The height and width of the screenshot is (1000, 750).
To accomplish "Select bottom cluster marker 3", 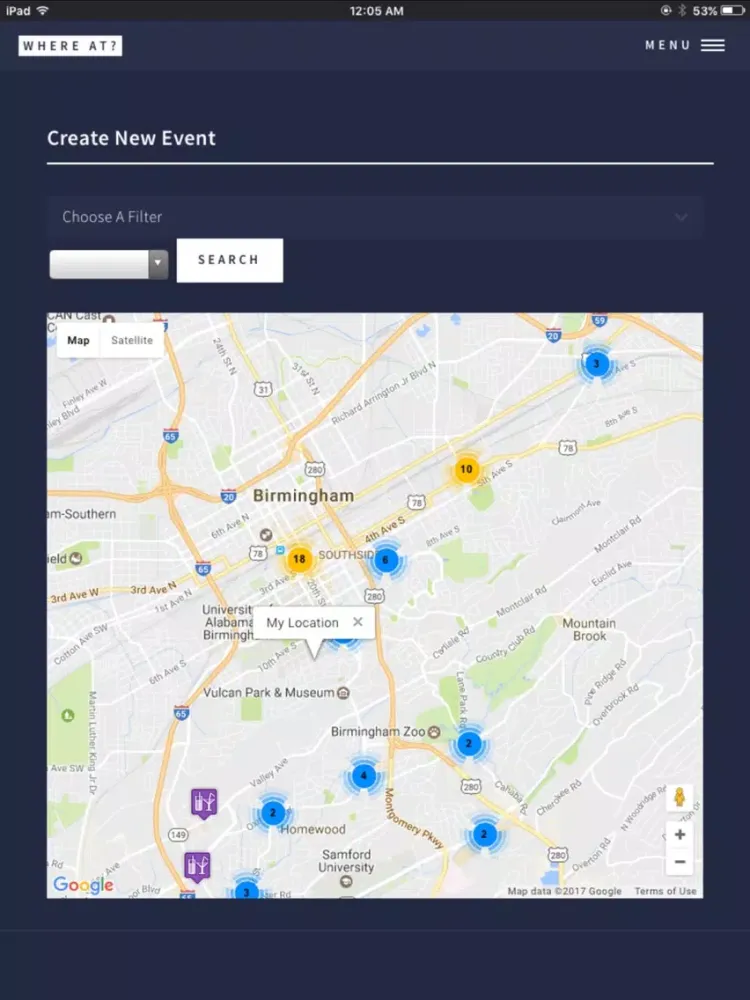I will (x=247, y=890).
